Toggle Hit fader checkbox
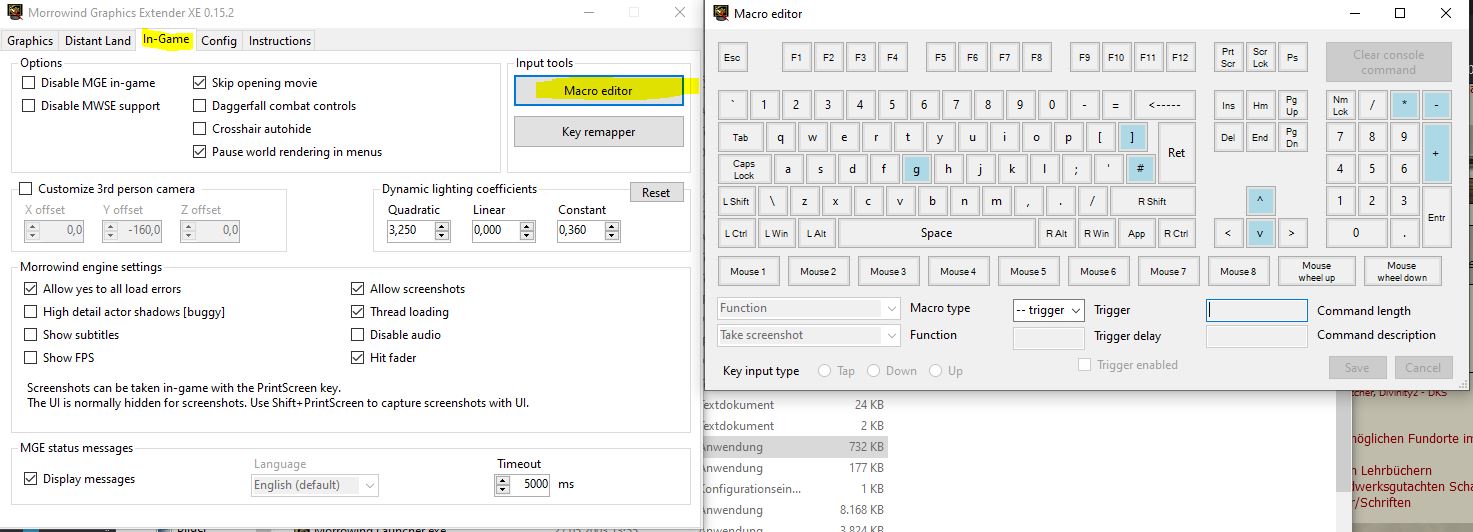This screenshot has width=1473, height=532. [358, 358]
